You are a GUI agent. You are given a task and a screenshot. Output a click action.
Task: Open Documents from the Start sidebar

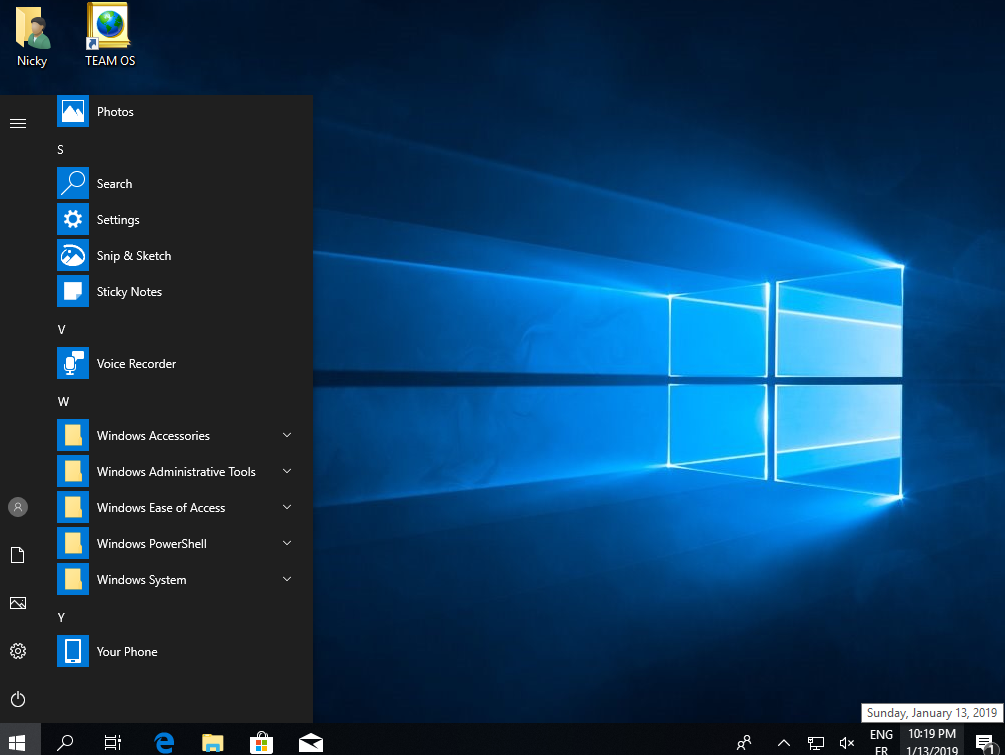18,555
